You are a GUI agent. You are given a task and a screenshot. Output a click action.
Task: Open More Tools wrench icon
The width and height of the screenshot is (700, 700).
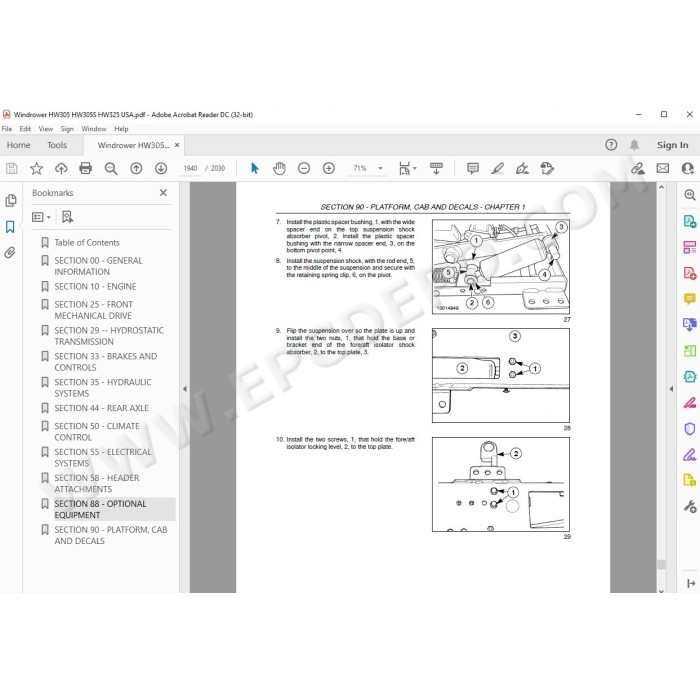[x=690, y=506]
